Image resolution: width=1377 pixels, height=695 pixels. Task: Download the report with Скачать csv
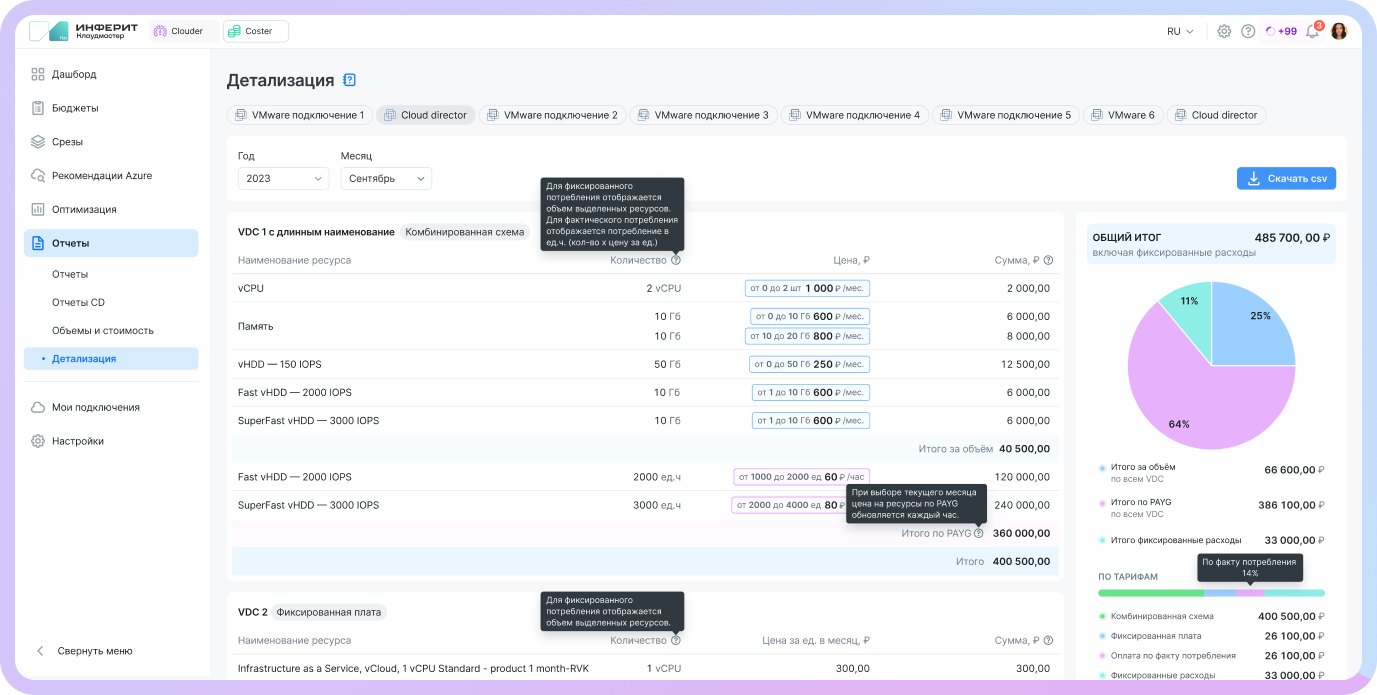pos(1286,178)
